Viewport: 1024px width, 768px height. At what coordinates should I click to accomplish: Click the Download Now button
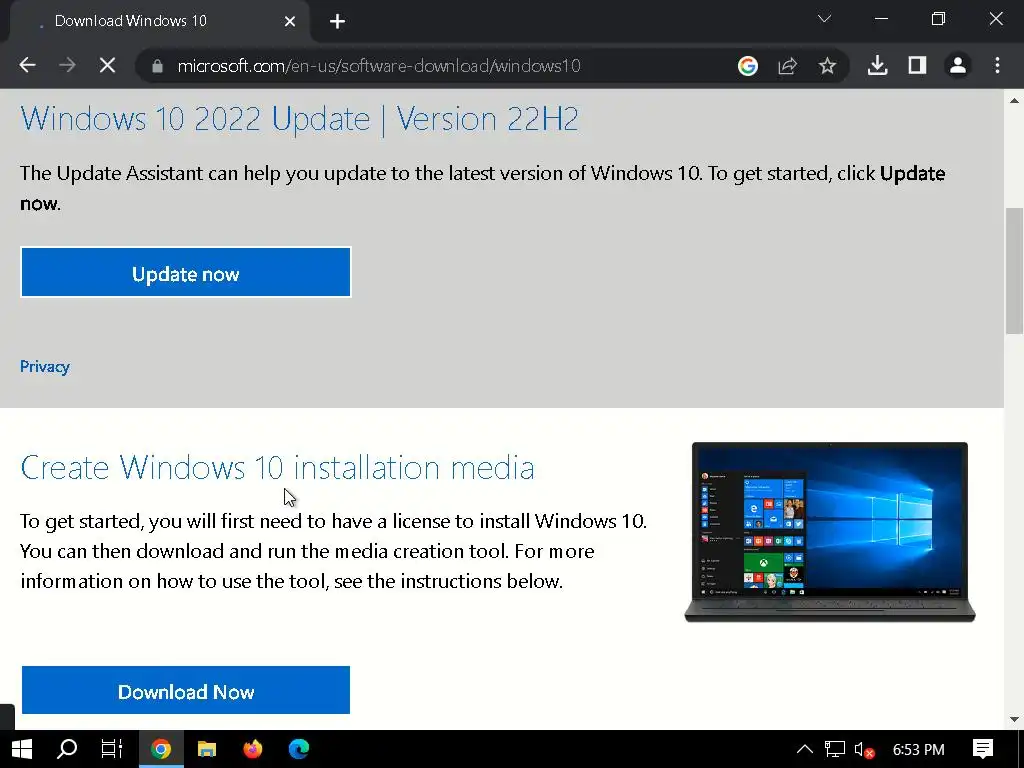(x=186, y=690)
